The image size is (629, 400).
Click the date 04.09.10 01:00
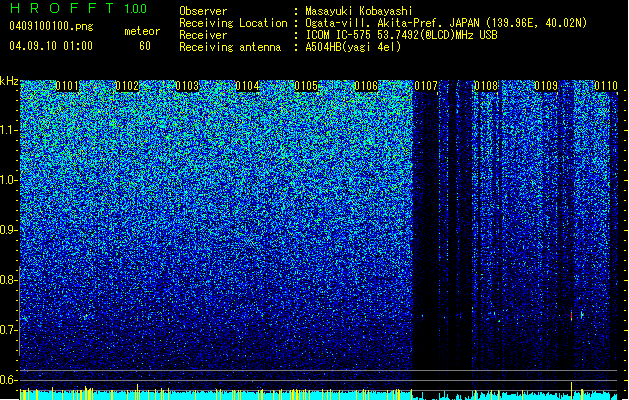tap(51, 46)
